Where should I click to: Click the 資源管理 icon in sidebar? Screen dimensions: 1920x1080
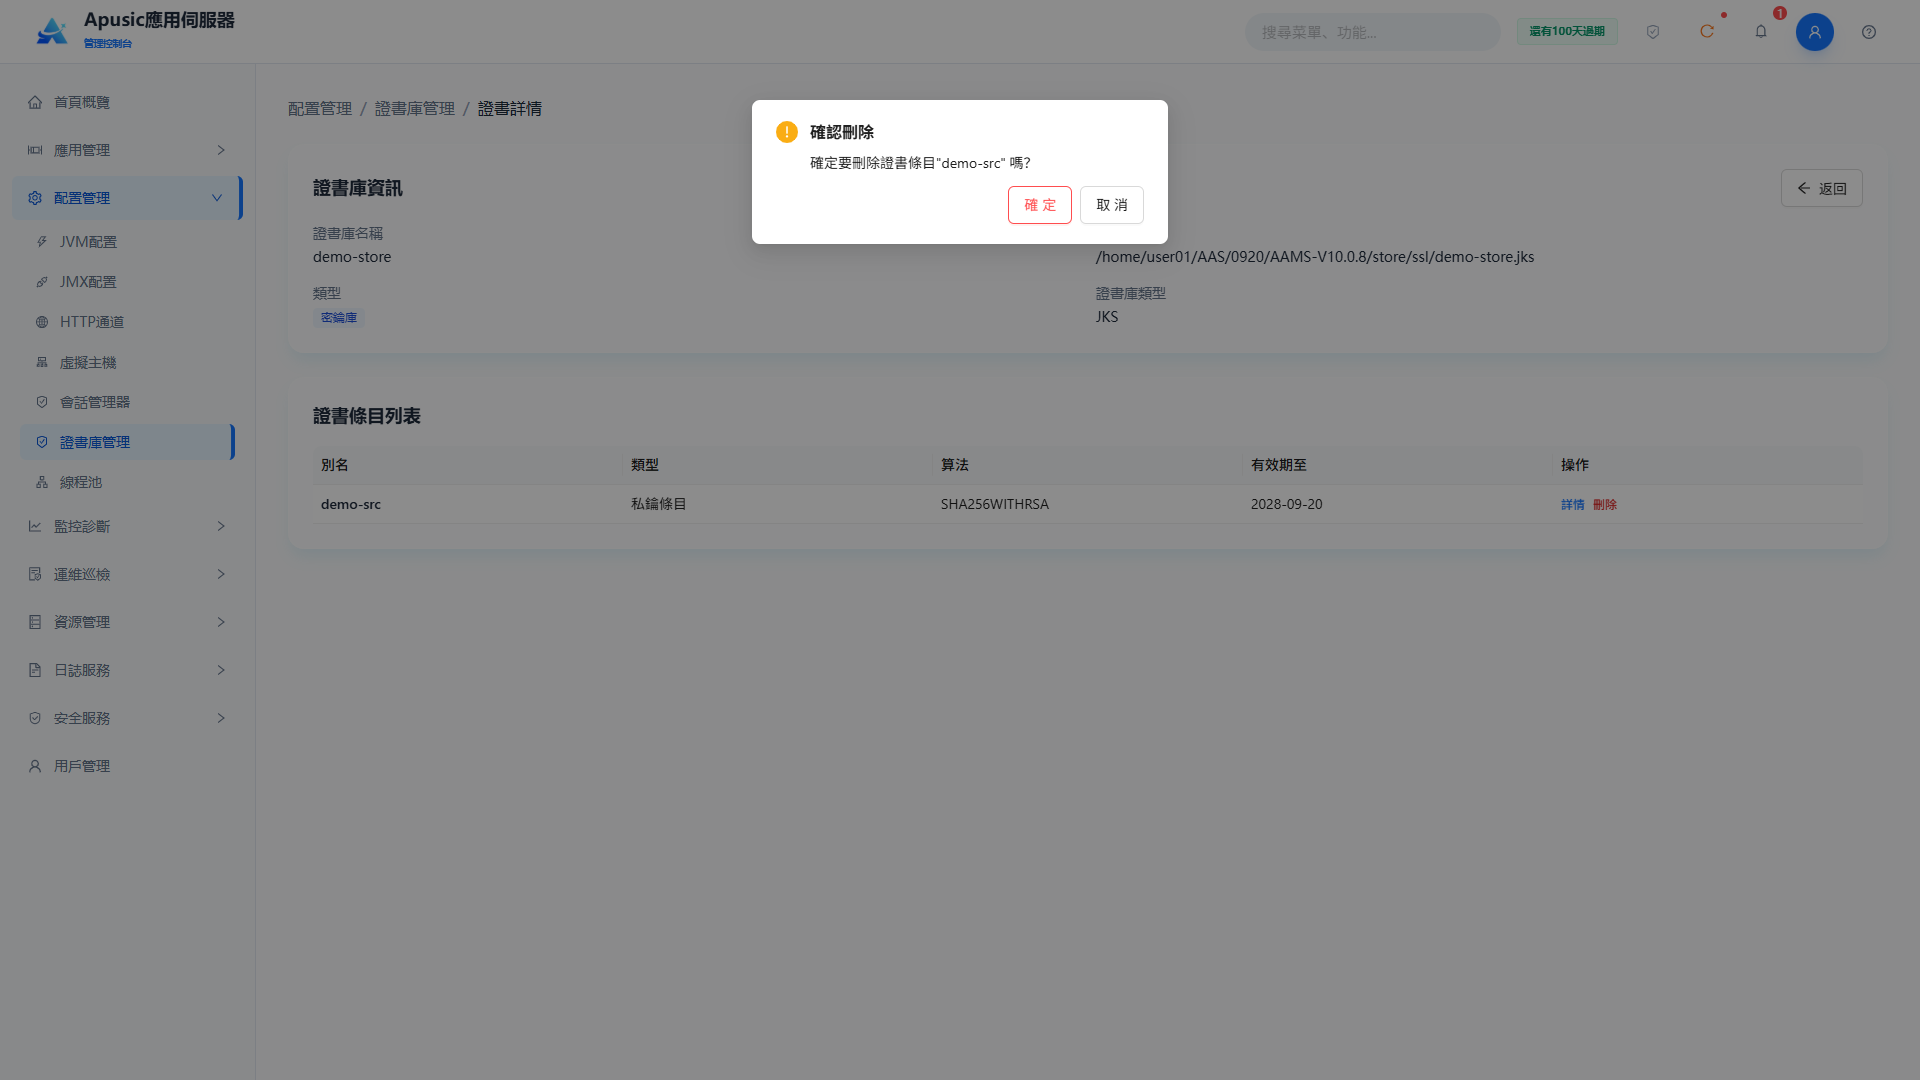pyautogui.click(x=35, y=622)
